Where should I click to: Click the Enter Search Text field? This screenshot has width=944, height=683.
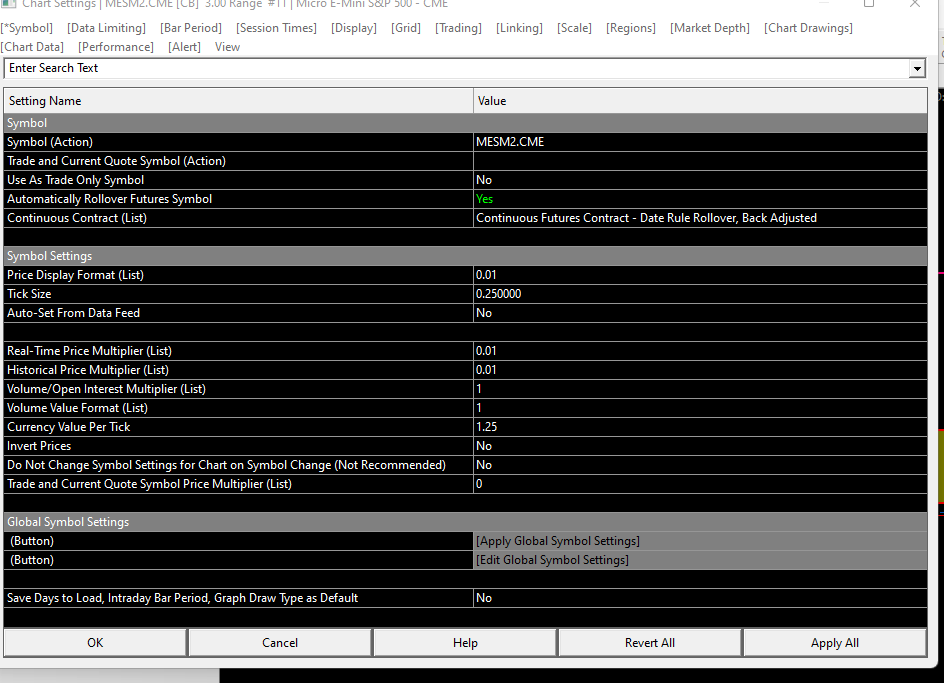click(x=456, y=68)
